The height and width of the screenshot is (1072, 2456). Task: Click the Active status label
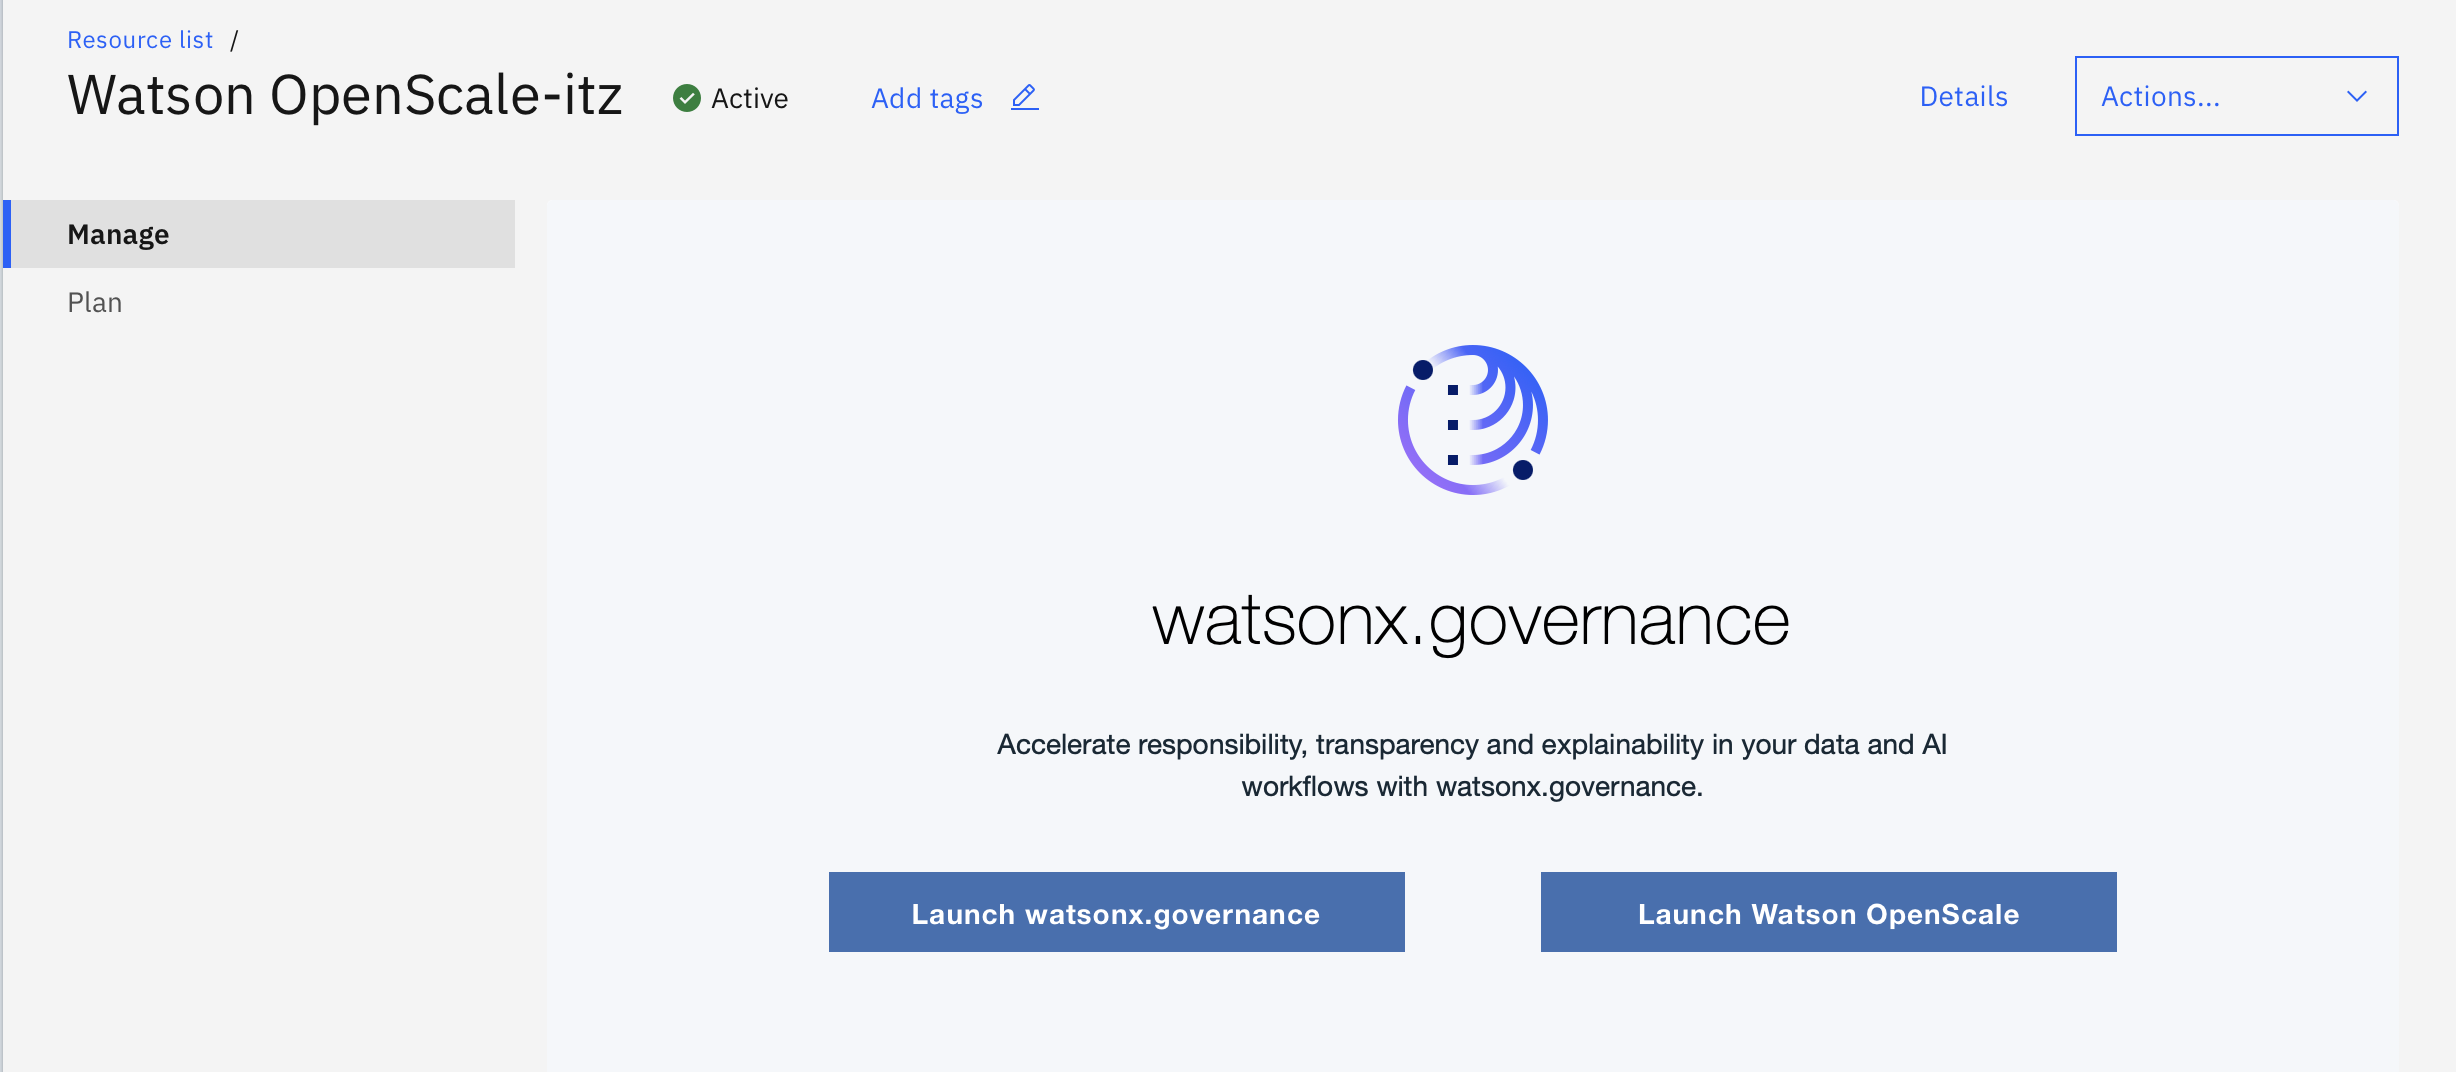coord(750,98)
